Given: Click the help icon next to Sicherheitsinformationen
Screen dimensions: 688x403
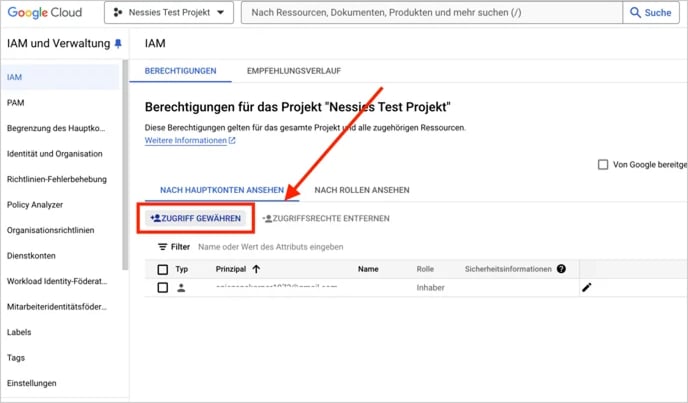Looking at the screenshot, I should click(561, 269).
